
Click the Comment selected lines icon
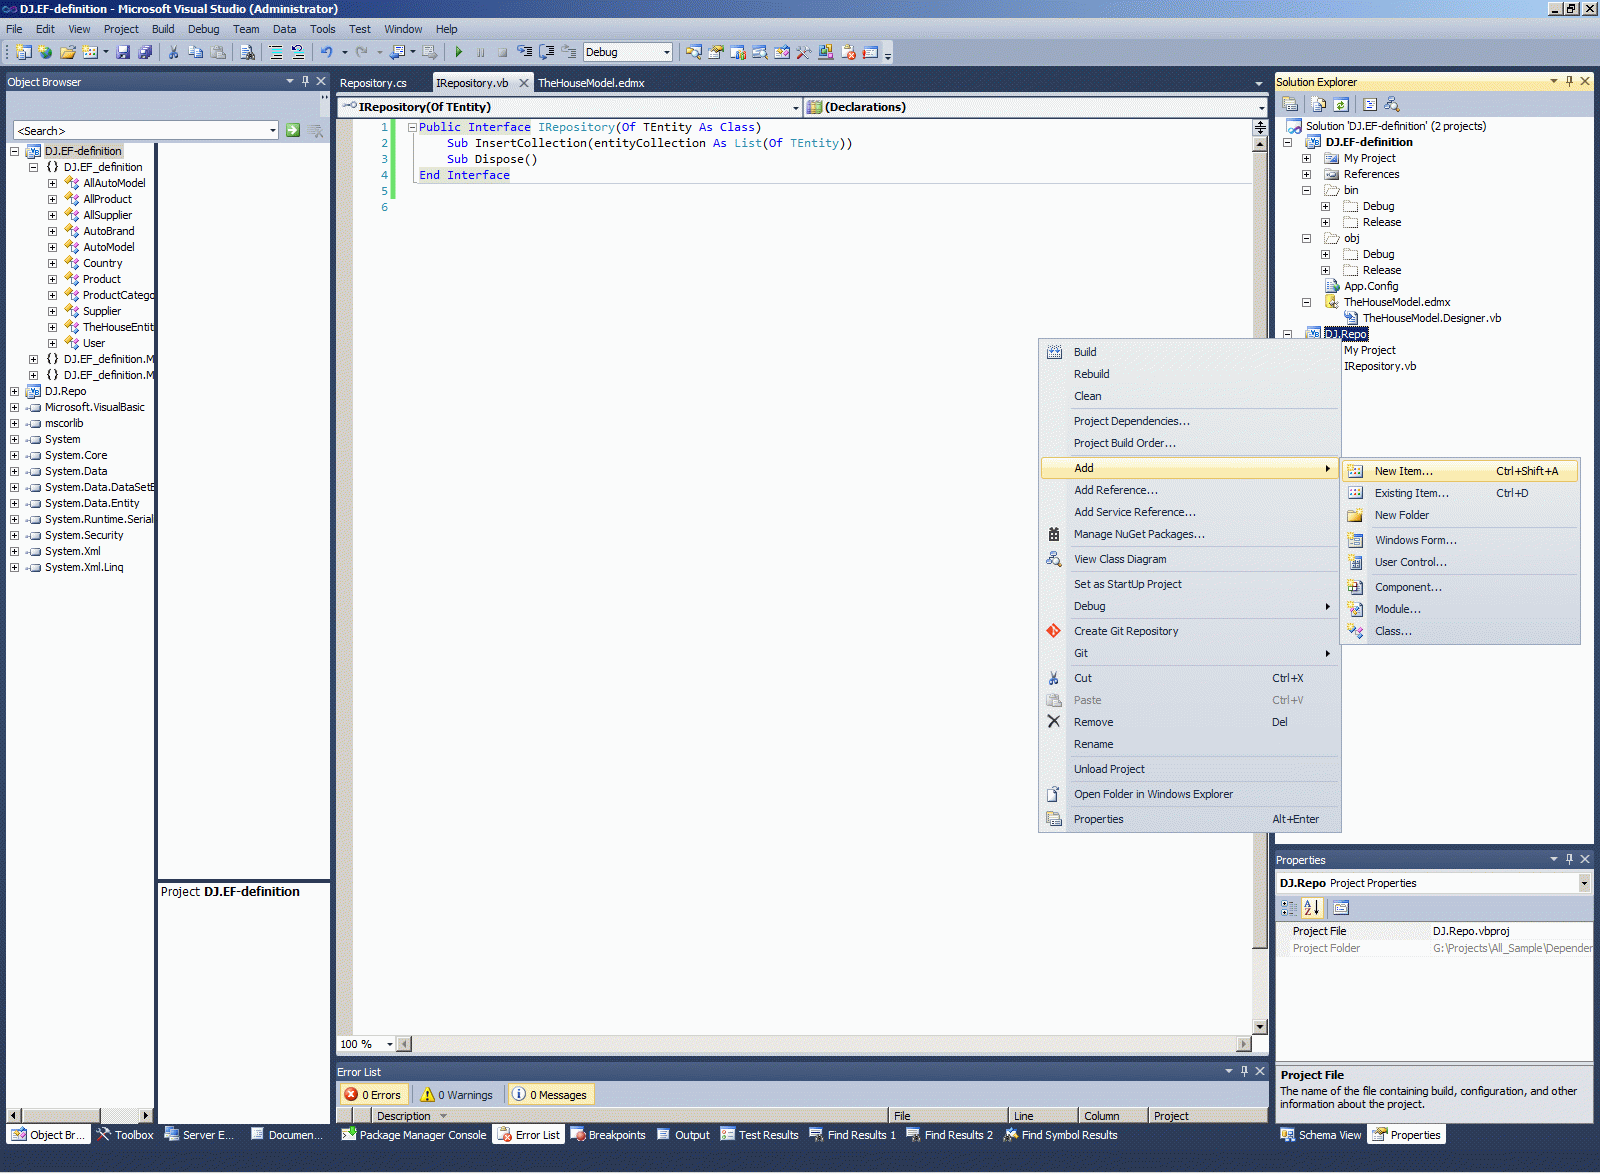pyautogui.click(x=276, y=52)
